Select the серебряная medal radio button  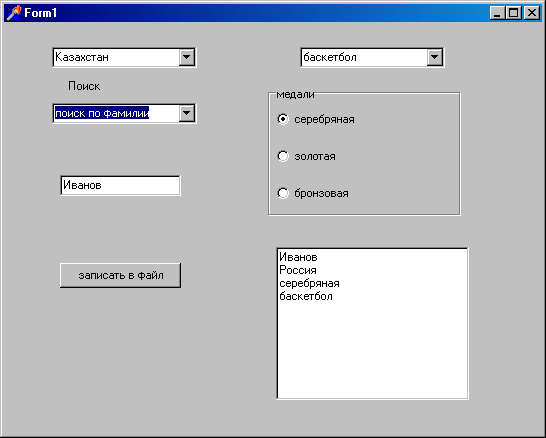click(x=283, y=119)
